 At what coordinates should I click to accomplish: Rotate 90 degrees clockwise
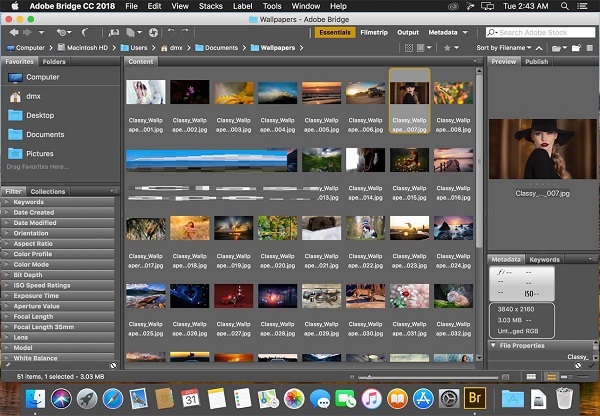click(x=185, y=33)
